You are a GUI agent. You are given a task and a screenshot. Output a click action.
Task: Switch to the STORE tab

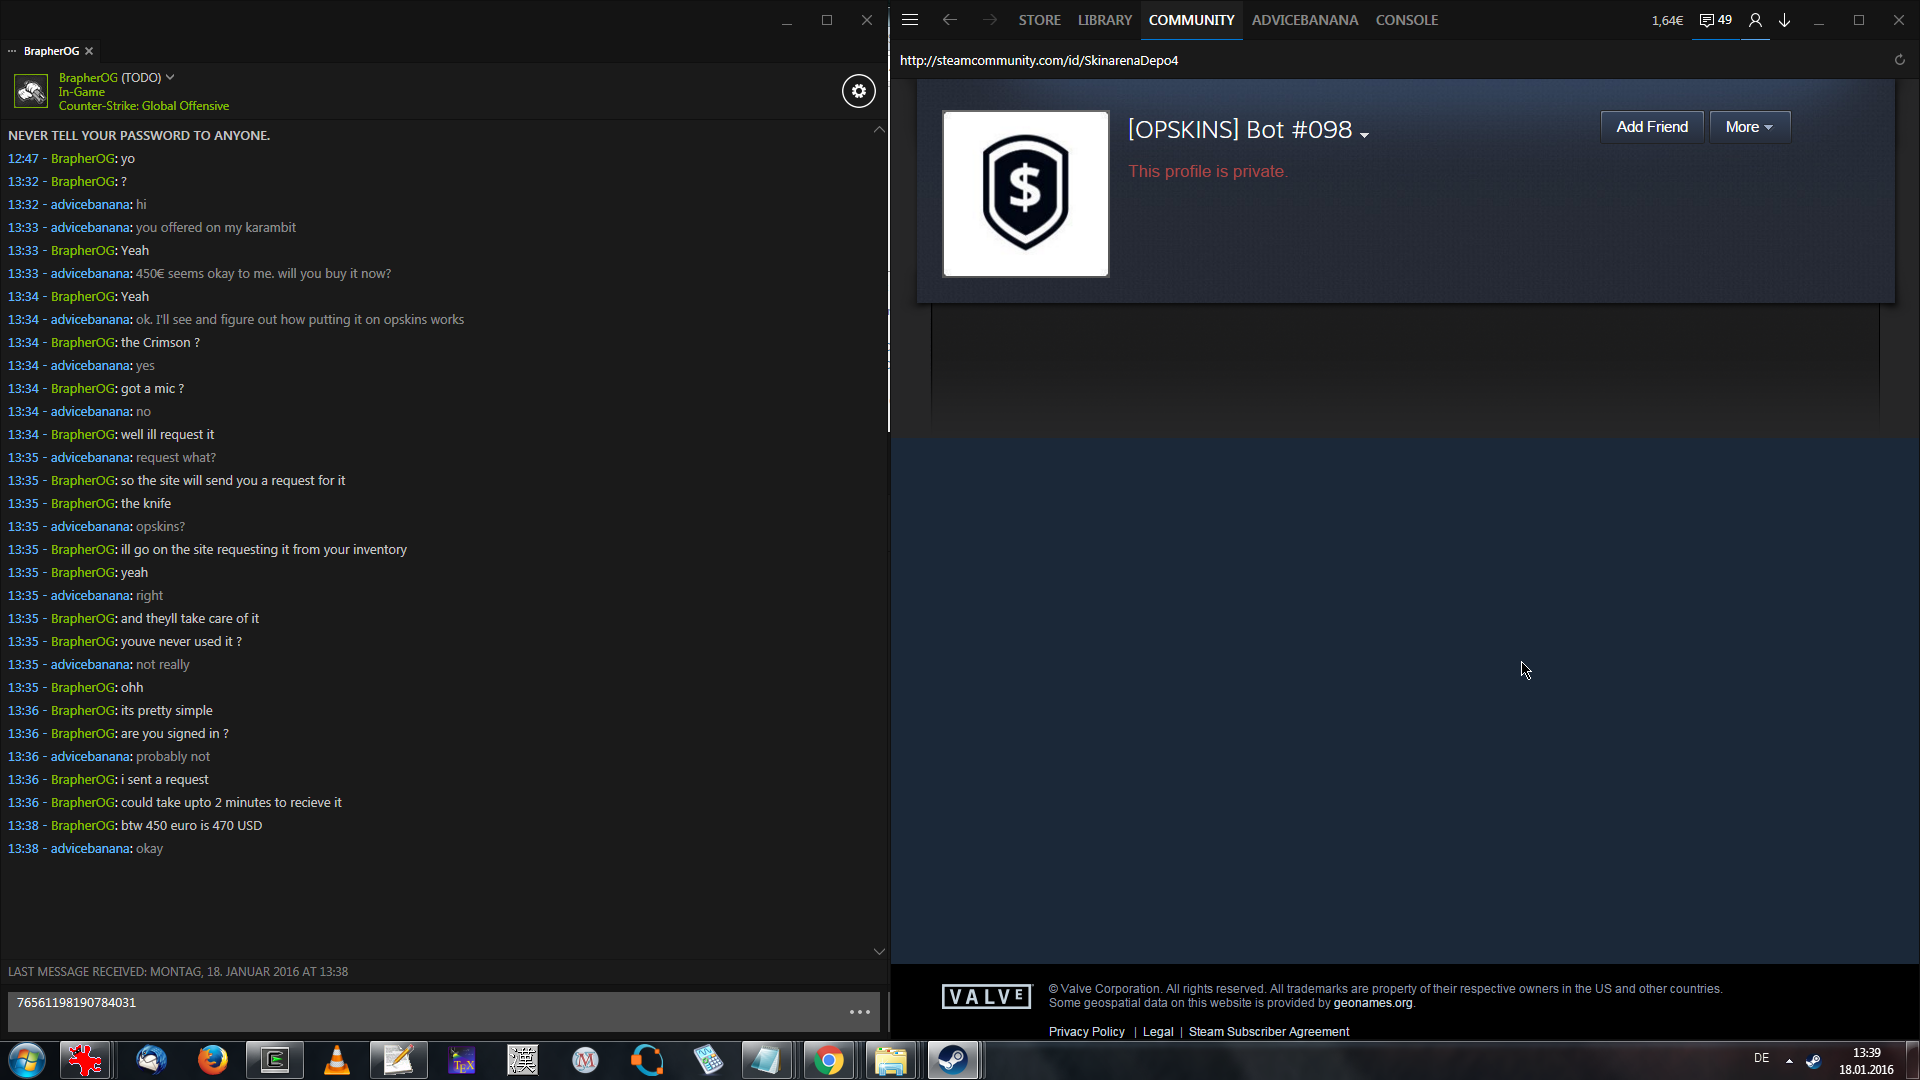(x=1039, y=20)
